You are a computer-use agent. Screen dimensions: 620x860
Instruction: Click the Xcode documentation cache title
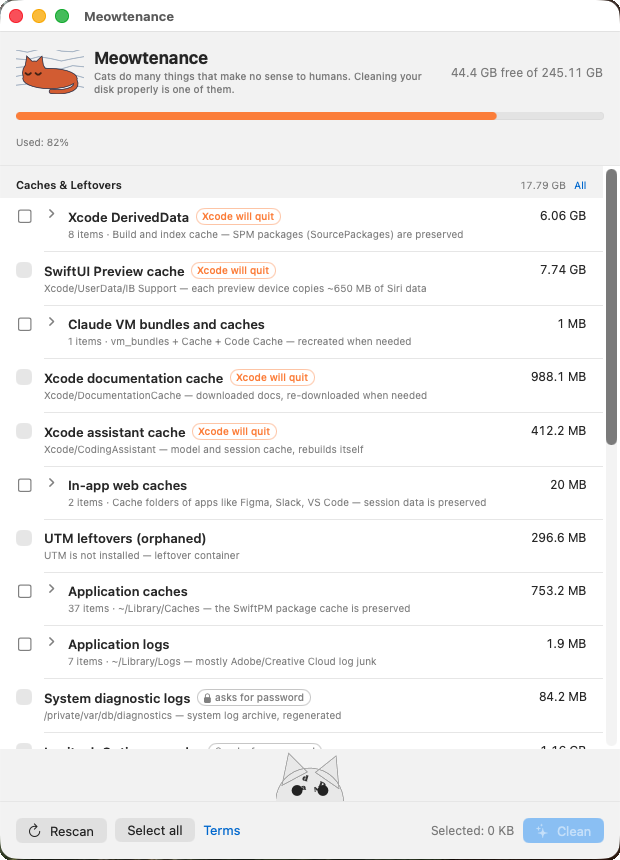coord(133,378)
